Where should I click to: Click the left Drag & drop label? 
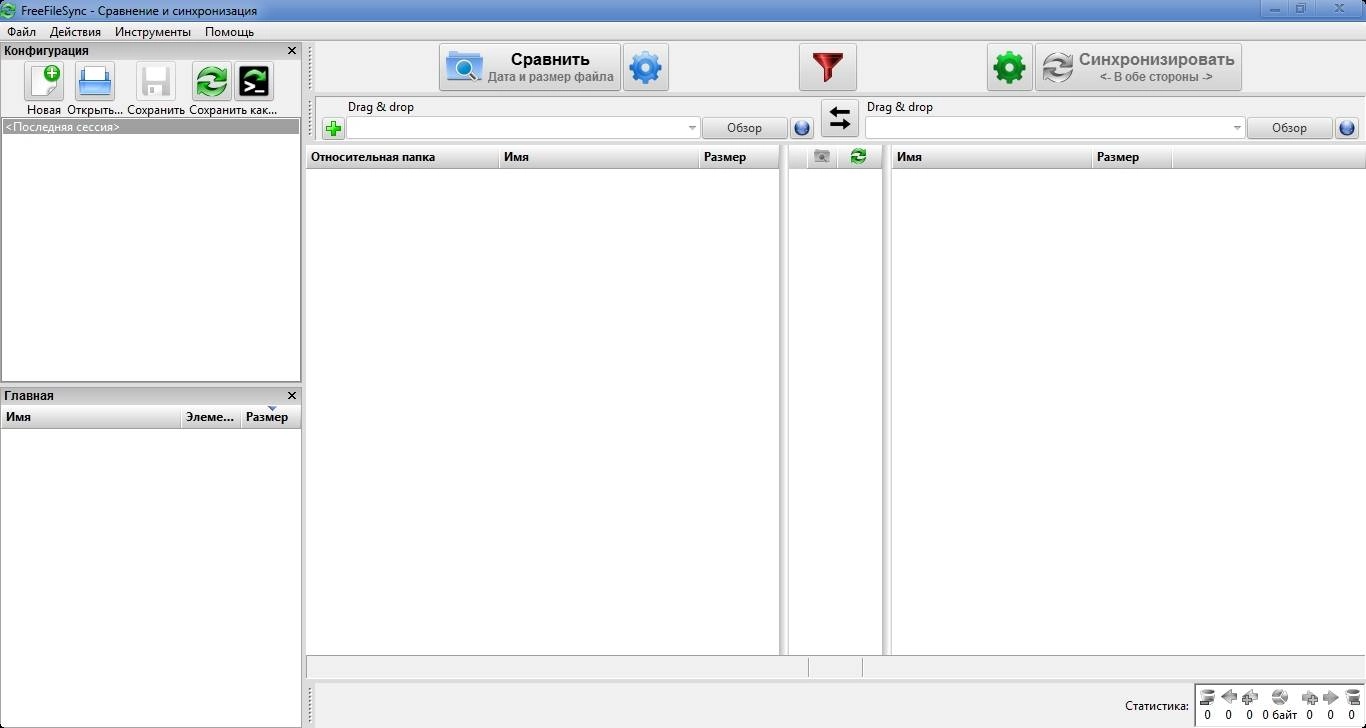pyautogui.click(x=381, y=107)
